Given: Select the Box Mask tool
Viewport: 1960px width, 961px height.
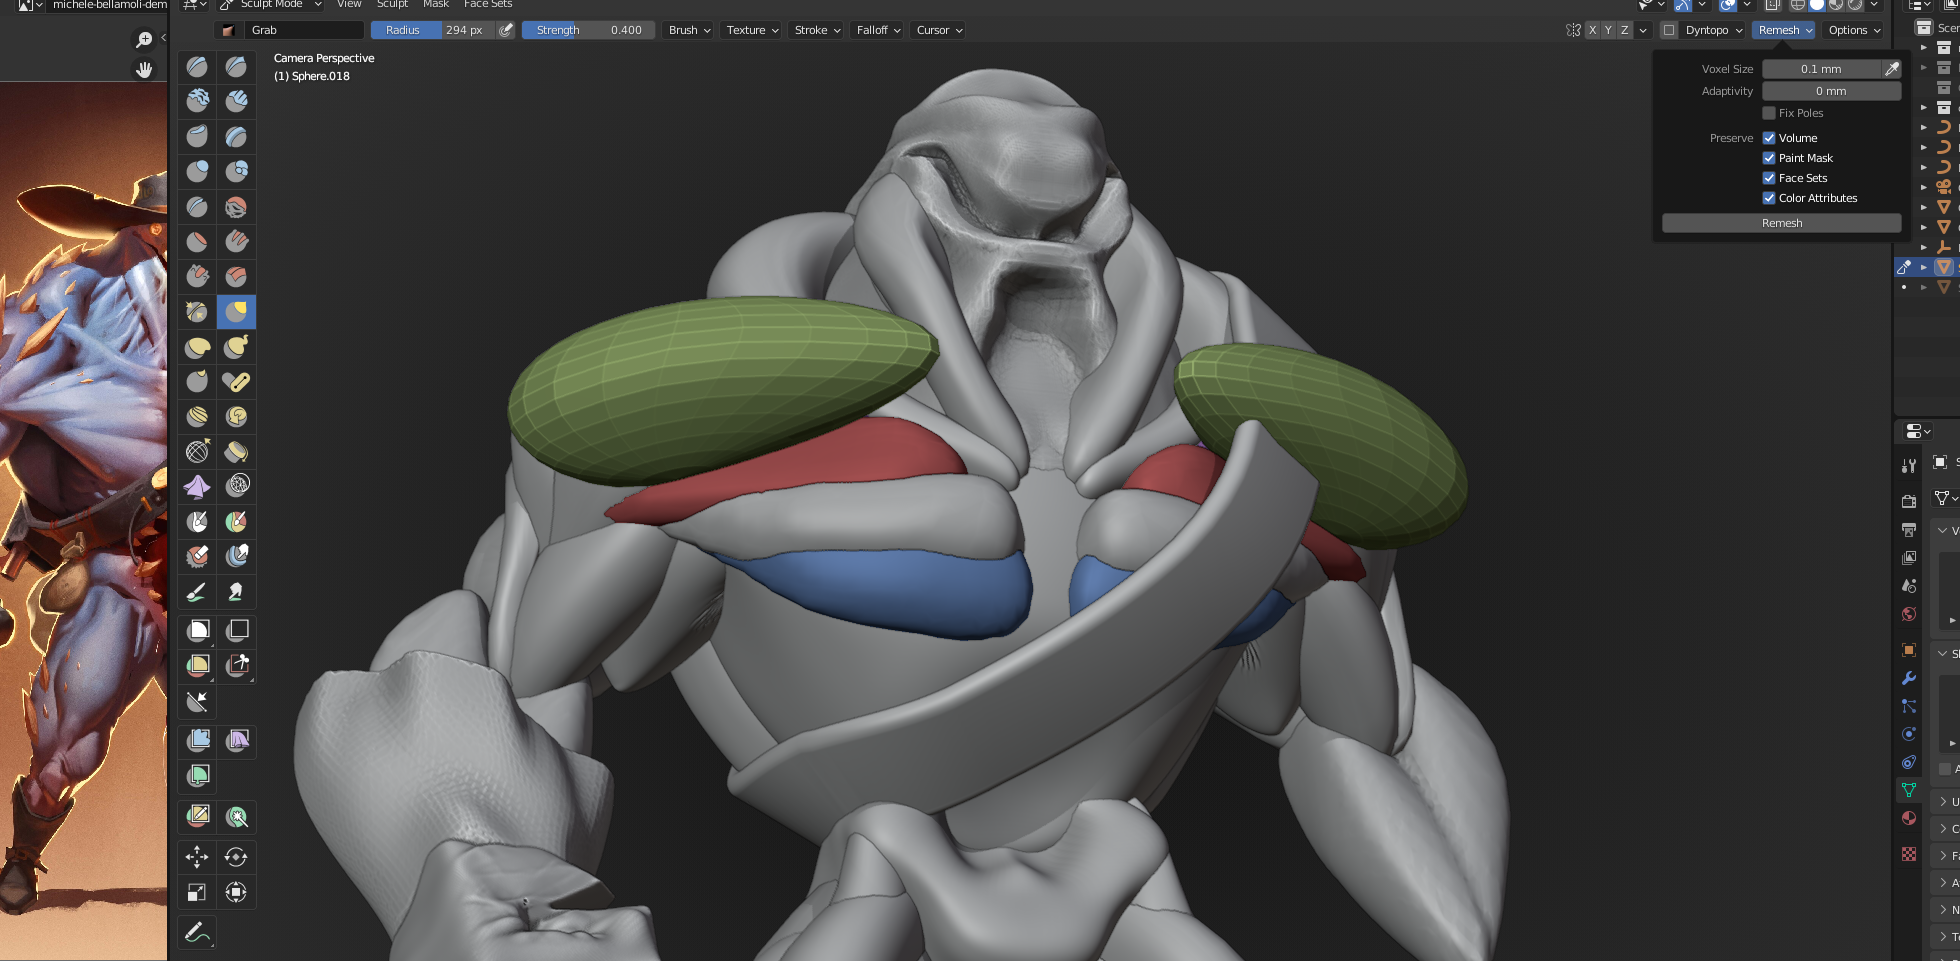Looking at the screenshot, I should (x=197, y=630).
